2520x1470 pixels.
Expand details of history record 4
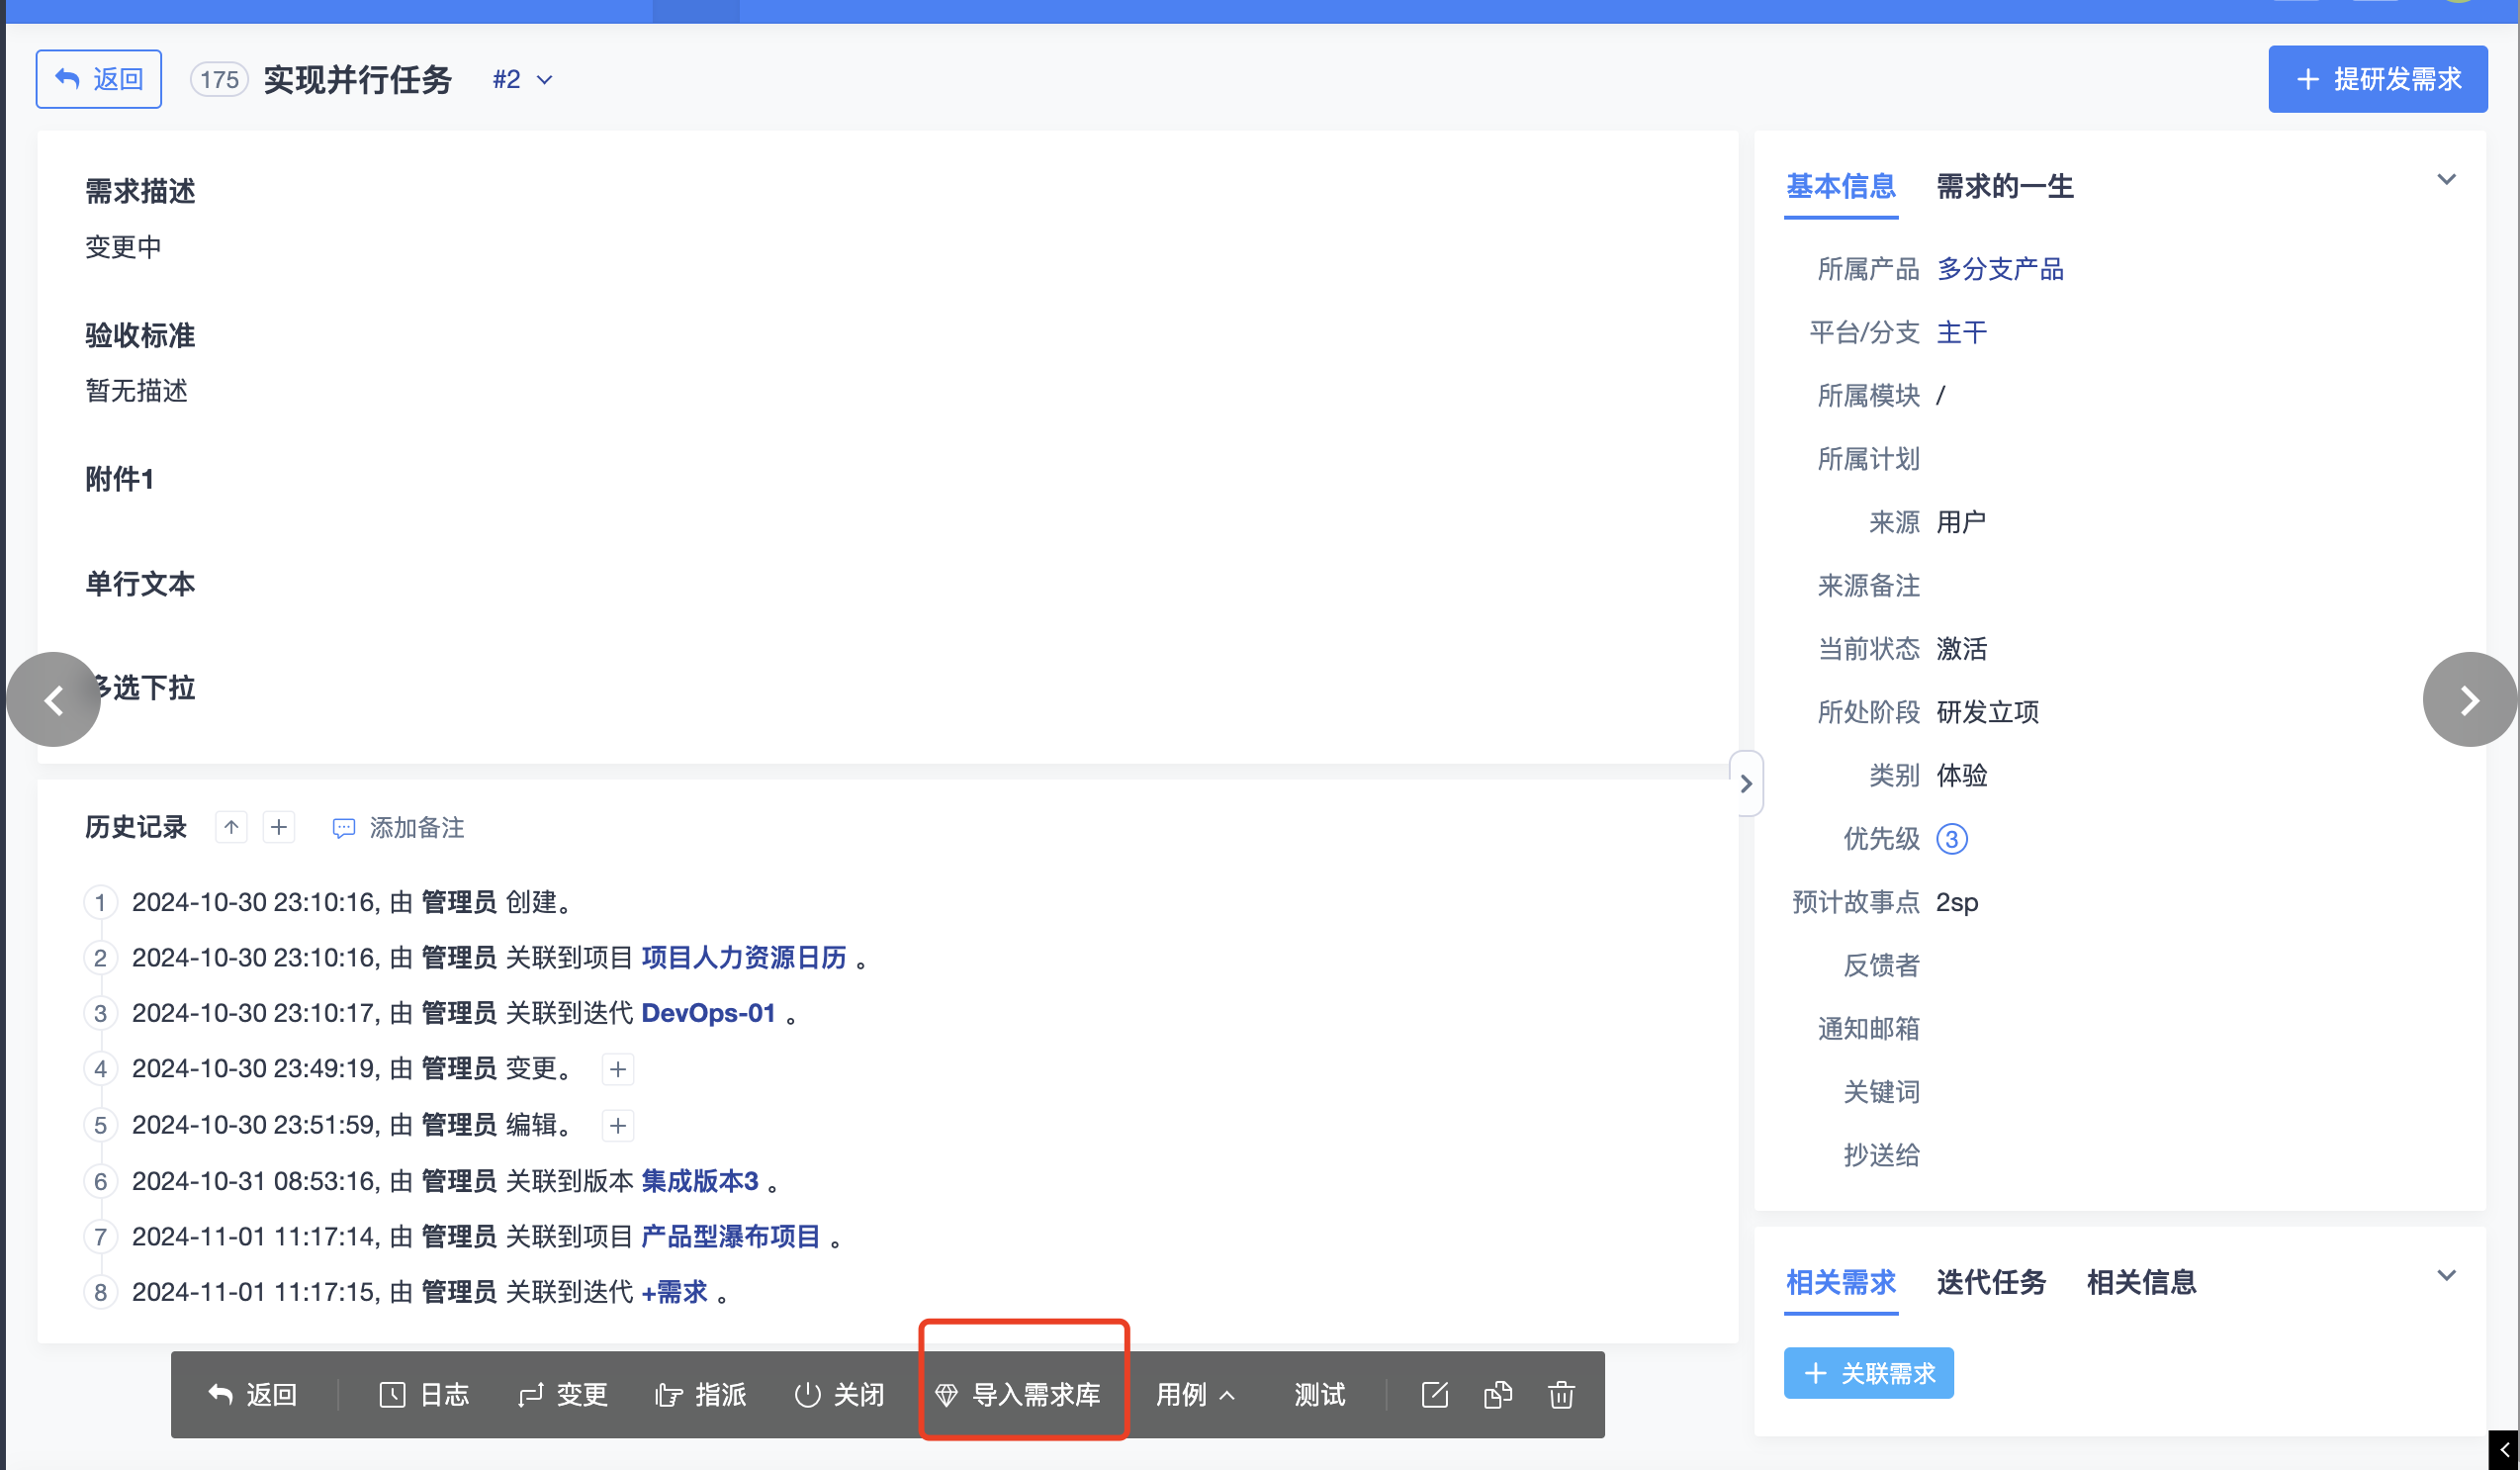pos(618,1069)
